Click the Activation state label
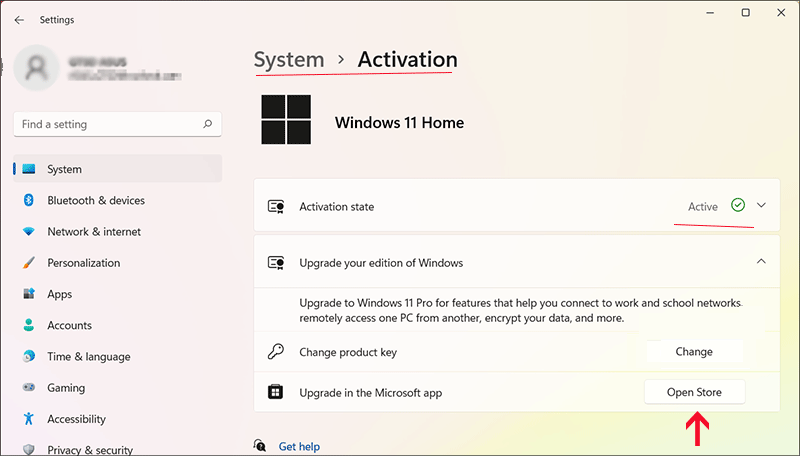Viewport: 800px width, 456px height. coord(337,207)
